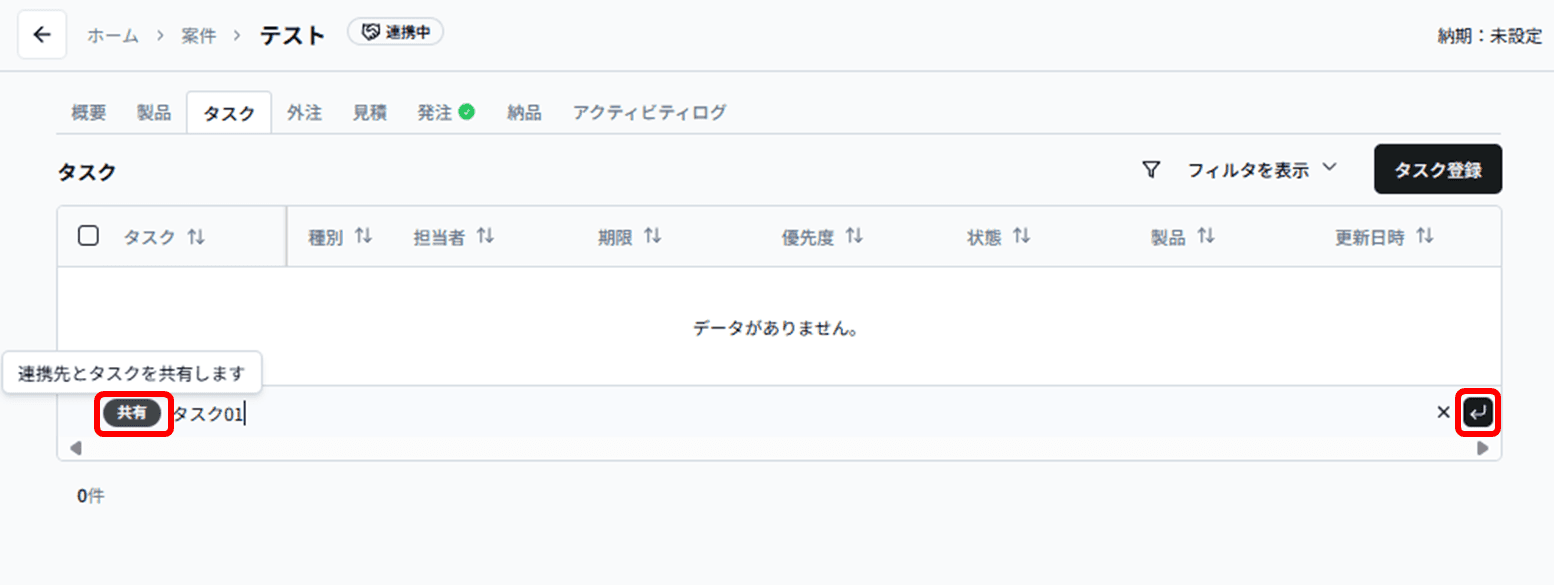Sort tasks by 担当者
This screenshot has height=585, width=1554.
(486, 236)
